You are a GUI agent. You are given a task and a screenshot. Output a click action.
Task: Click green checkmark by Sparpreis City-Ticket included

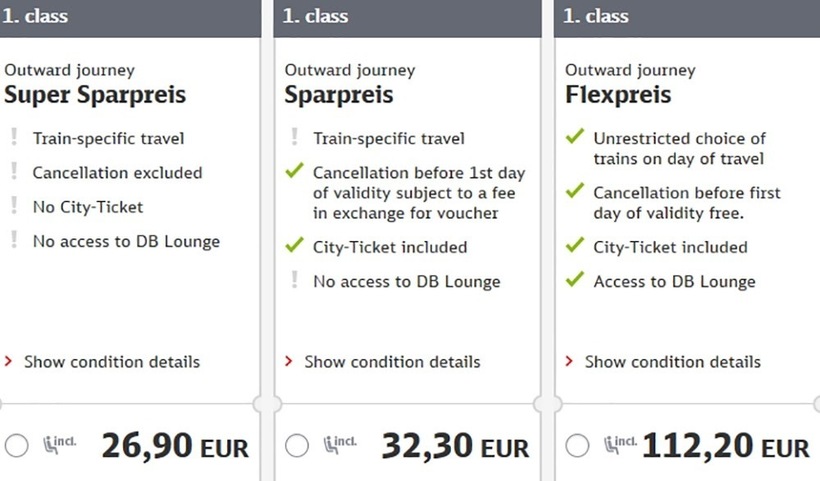point(294,246)
